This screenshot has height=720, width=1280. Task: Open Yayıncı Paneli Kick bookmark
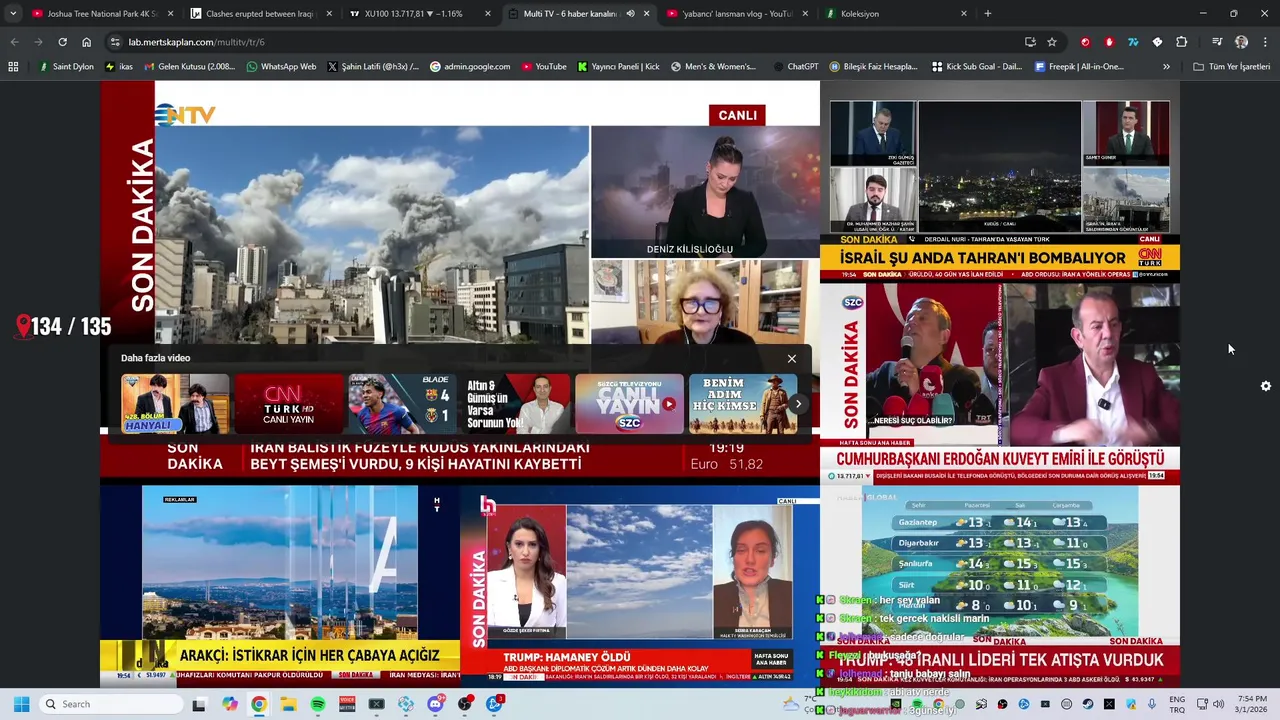tap(619, 67)
